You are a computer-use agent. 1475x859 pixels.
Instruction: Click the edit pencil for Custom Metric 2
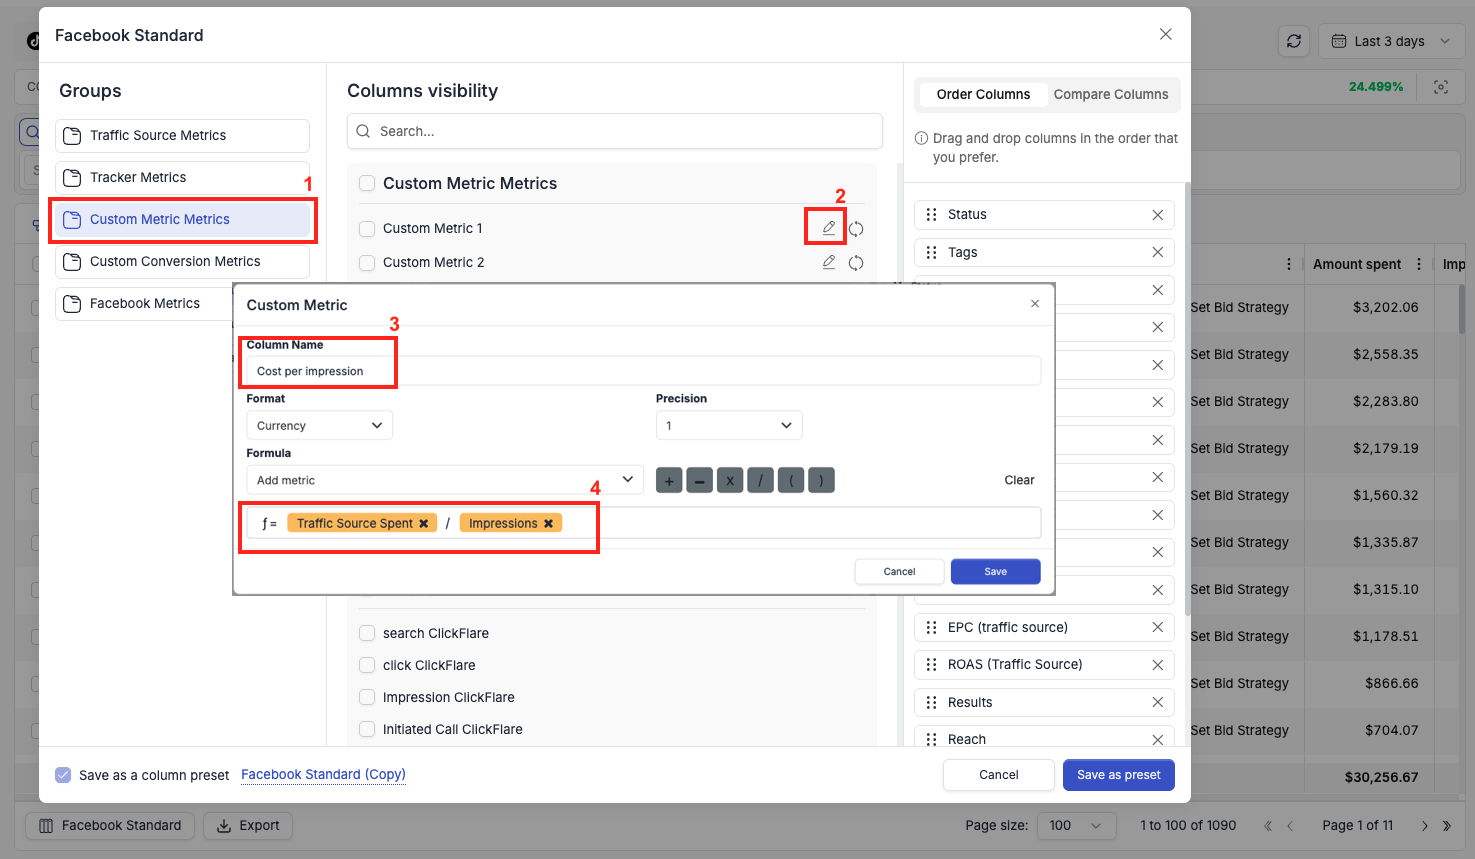coord(829,262)
